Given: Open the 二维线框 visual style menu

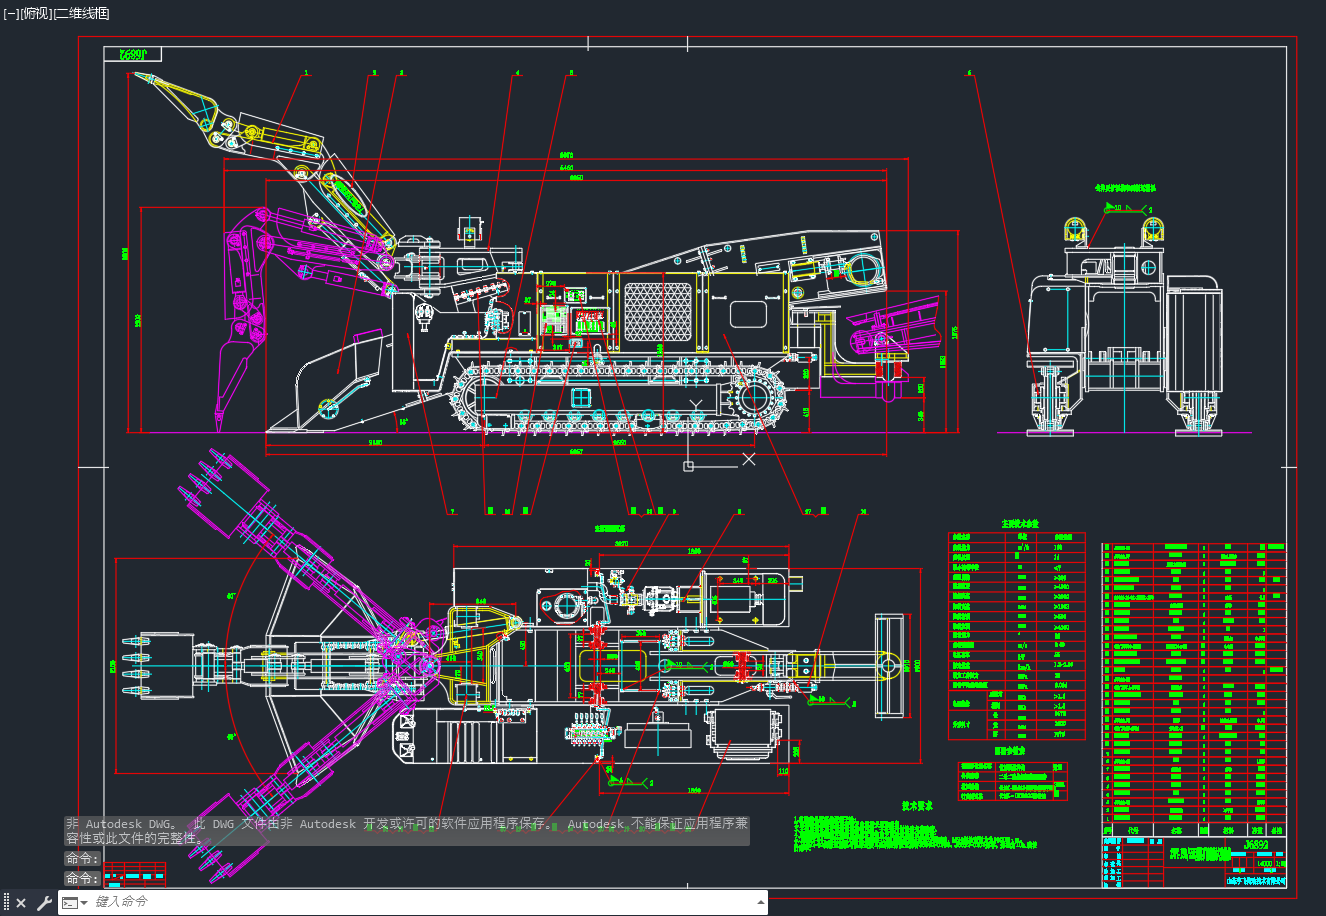Looking at the screenshot, I should (x=81, y=13).
